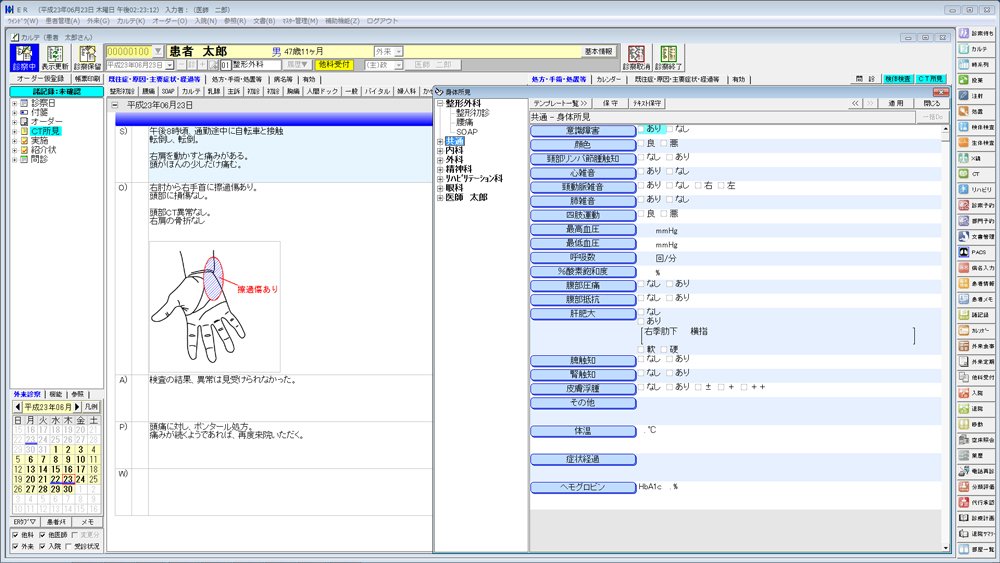This screenshot has height=563, width=1000.
Task: Expand the 眼科 tree node
Action: pos(440,189)
